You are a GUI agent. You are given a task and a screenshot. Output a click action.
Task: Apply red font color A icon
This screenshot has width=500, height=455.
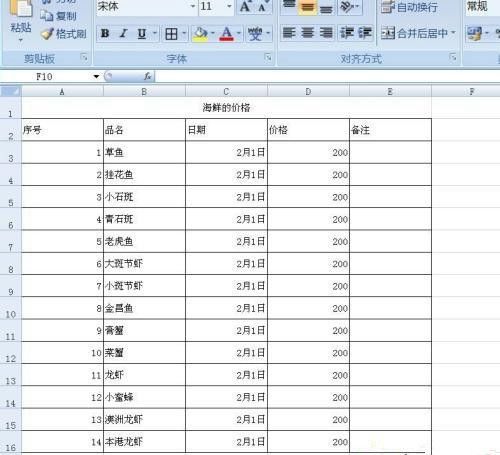226,34
